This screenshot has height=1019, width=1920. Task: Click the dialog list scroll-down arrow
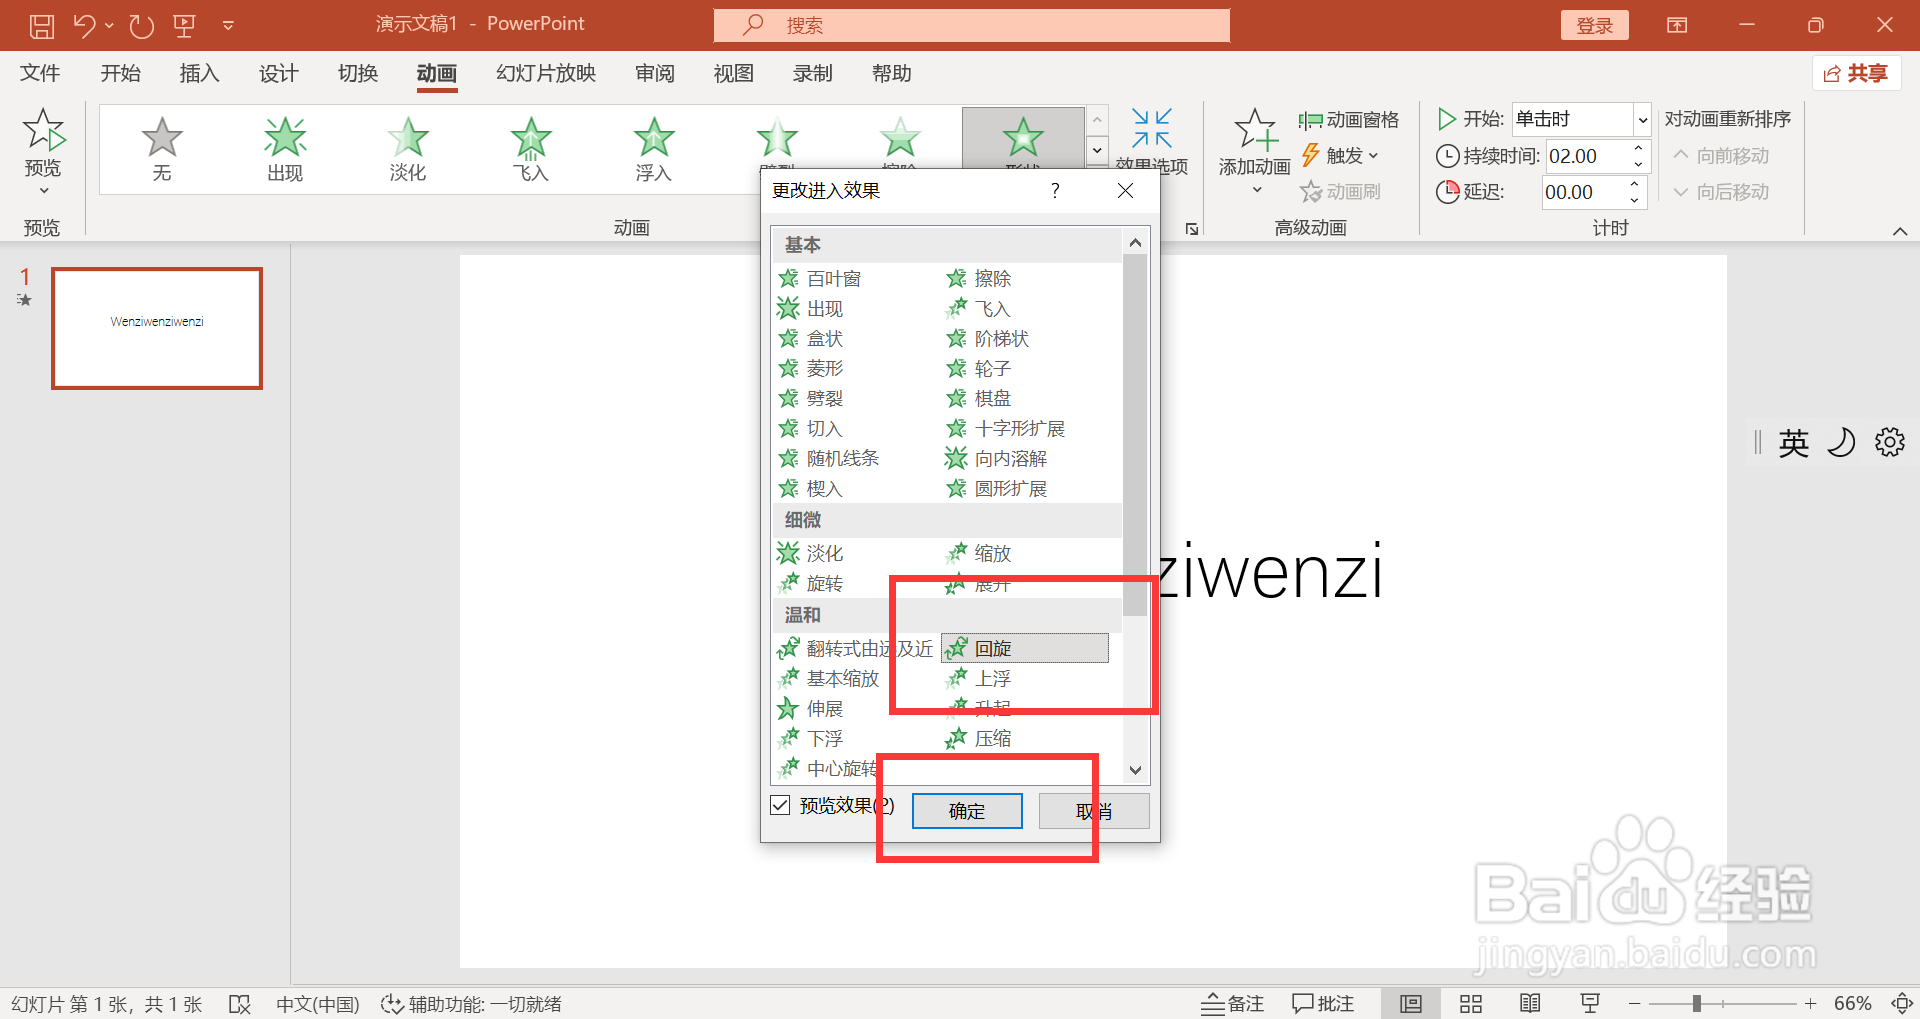pos(1135,770)
